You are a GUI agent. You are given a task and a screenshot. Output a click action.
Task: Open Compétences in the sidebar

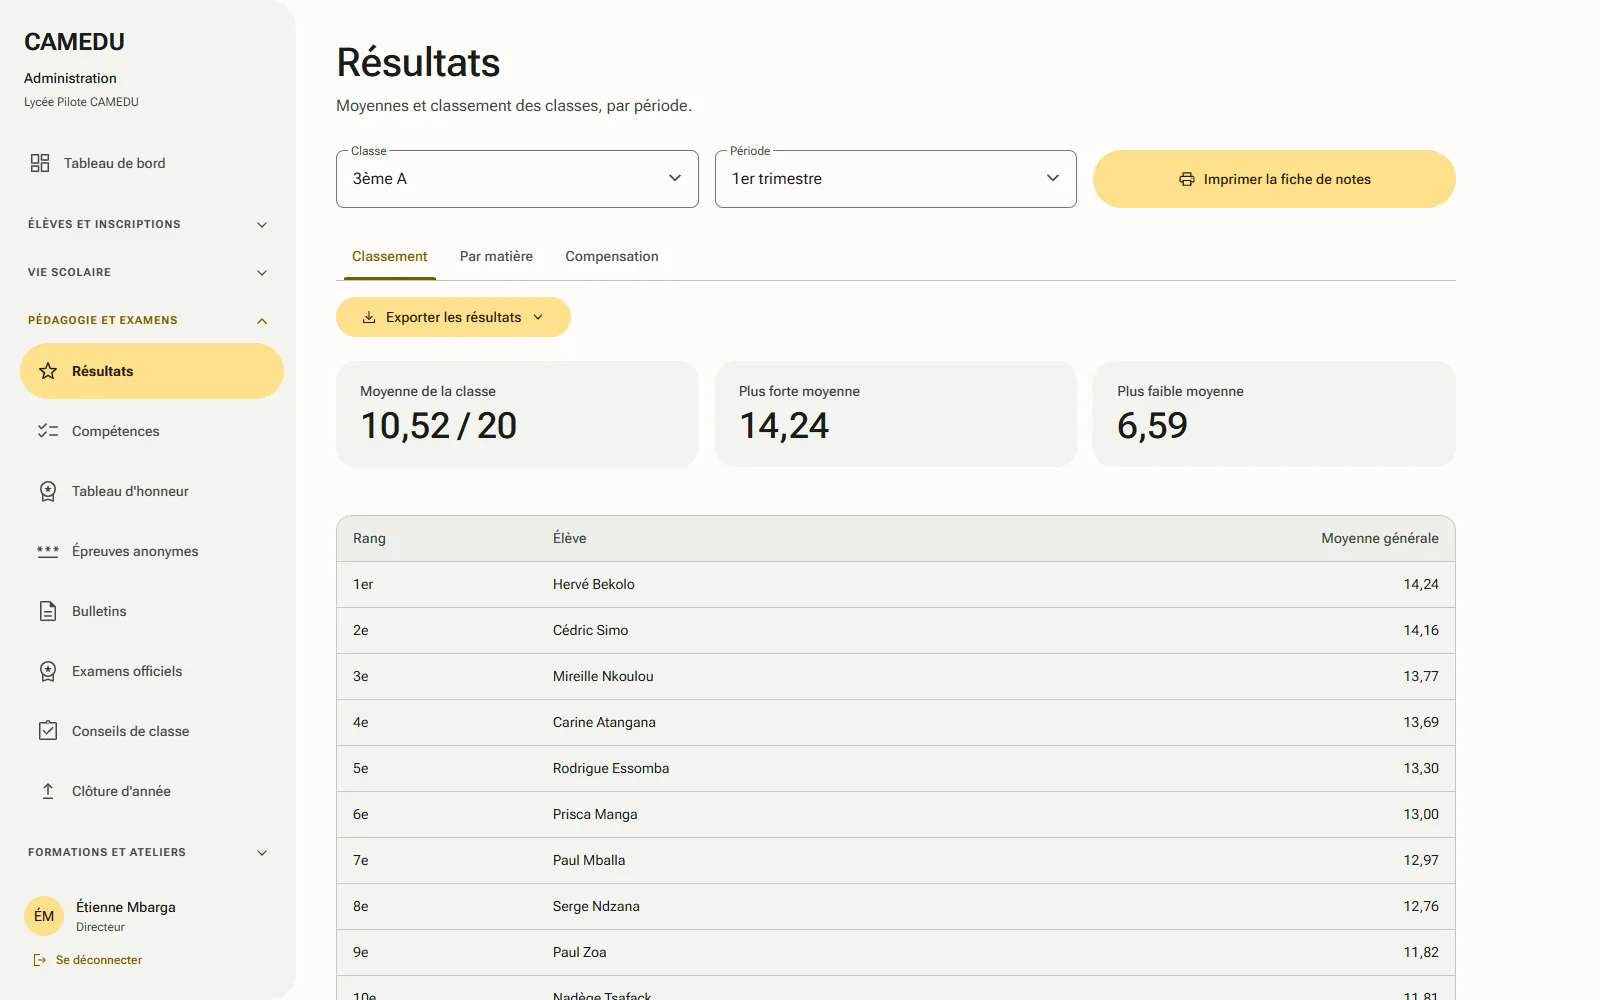(152, 431)
